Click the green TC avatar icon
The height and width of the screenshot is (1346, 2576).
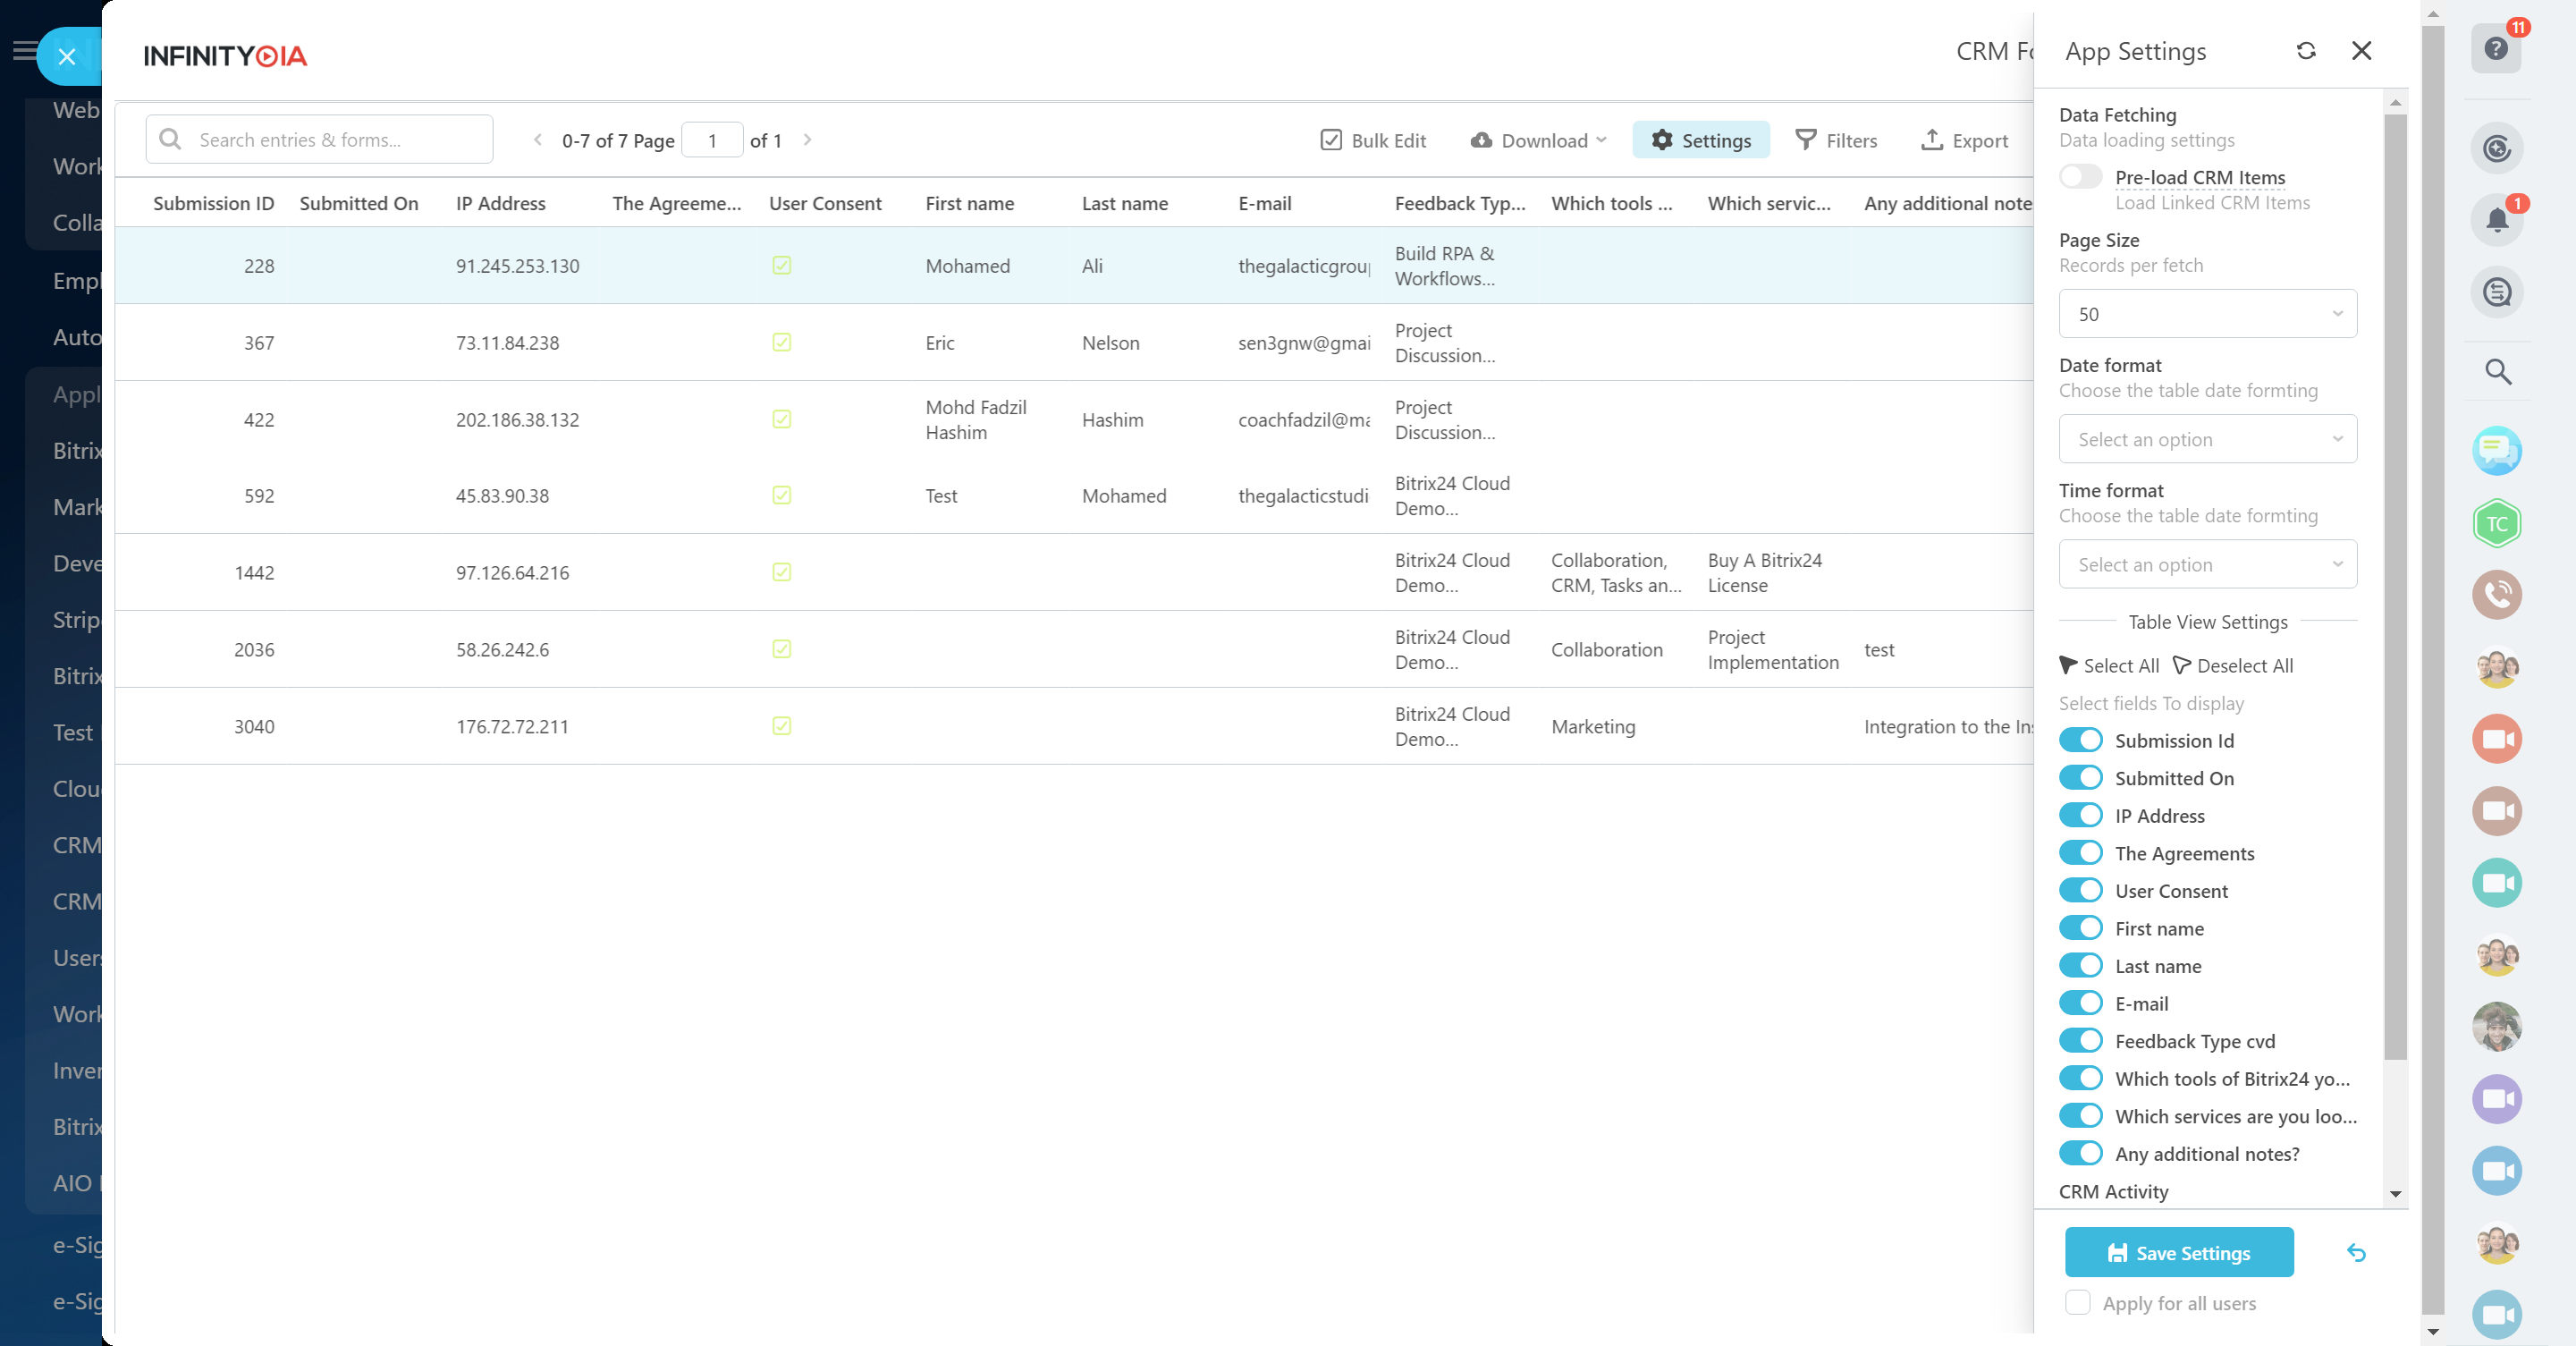(x=2497, y=524)
